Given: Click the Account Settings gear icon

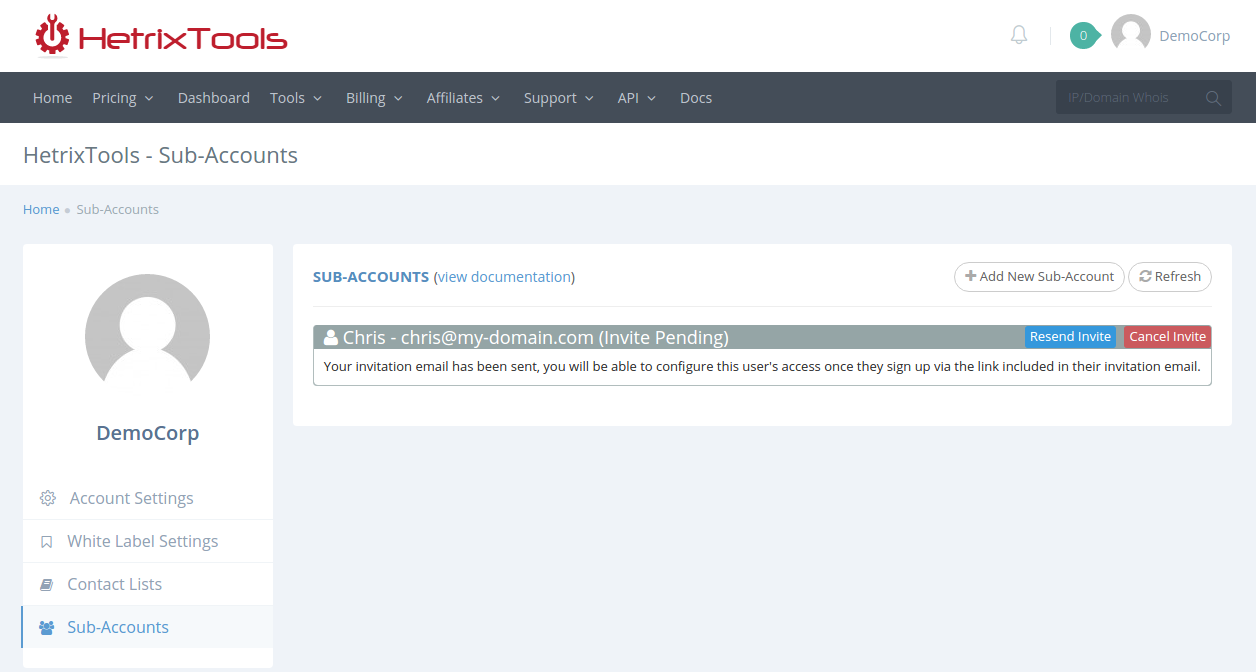Looking at the screenshot, I should (x=47, y=498).
